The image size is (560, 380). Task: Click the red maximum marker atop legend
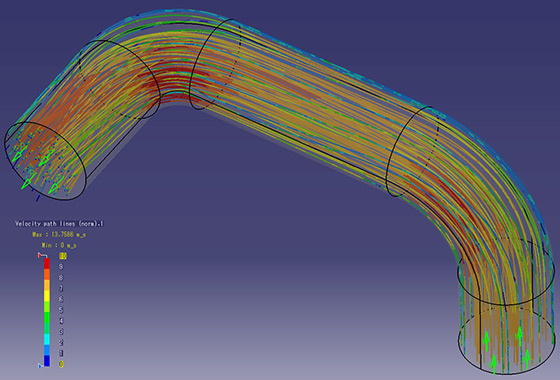[x=42, y=255]
